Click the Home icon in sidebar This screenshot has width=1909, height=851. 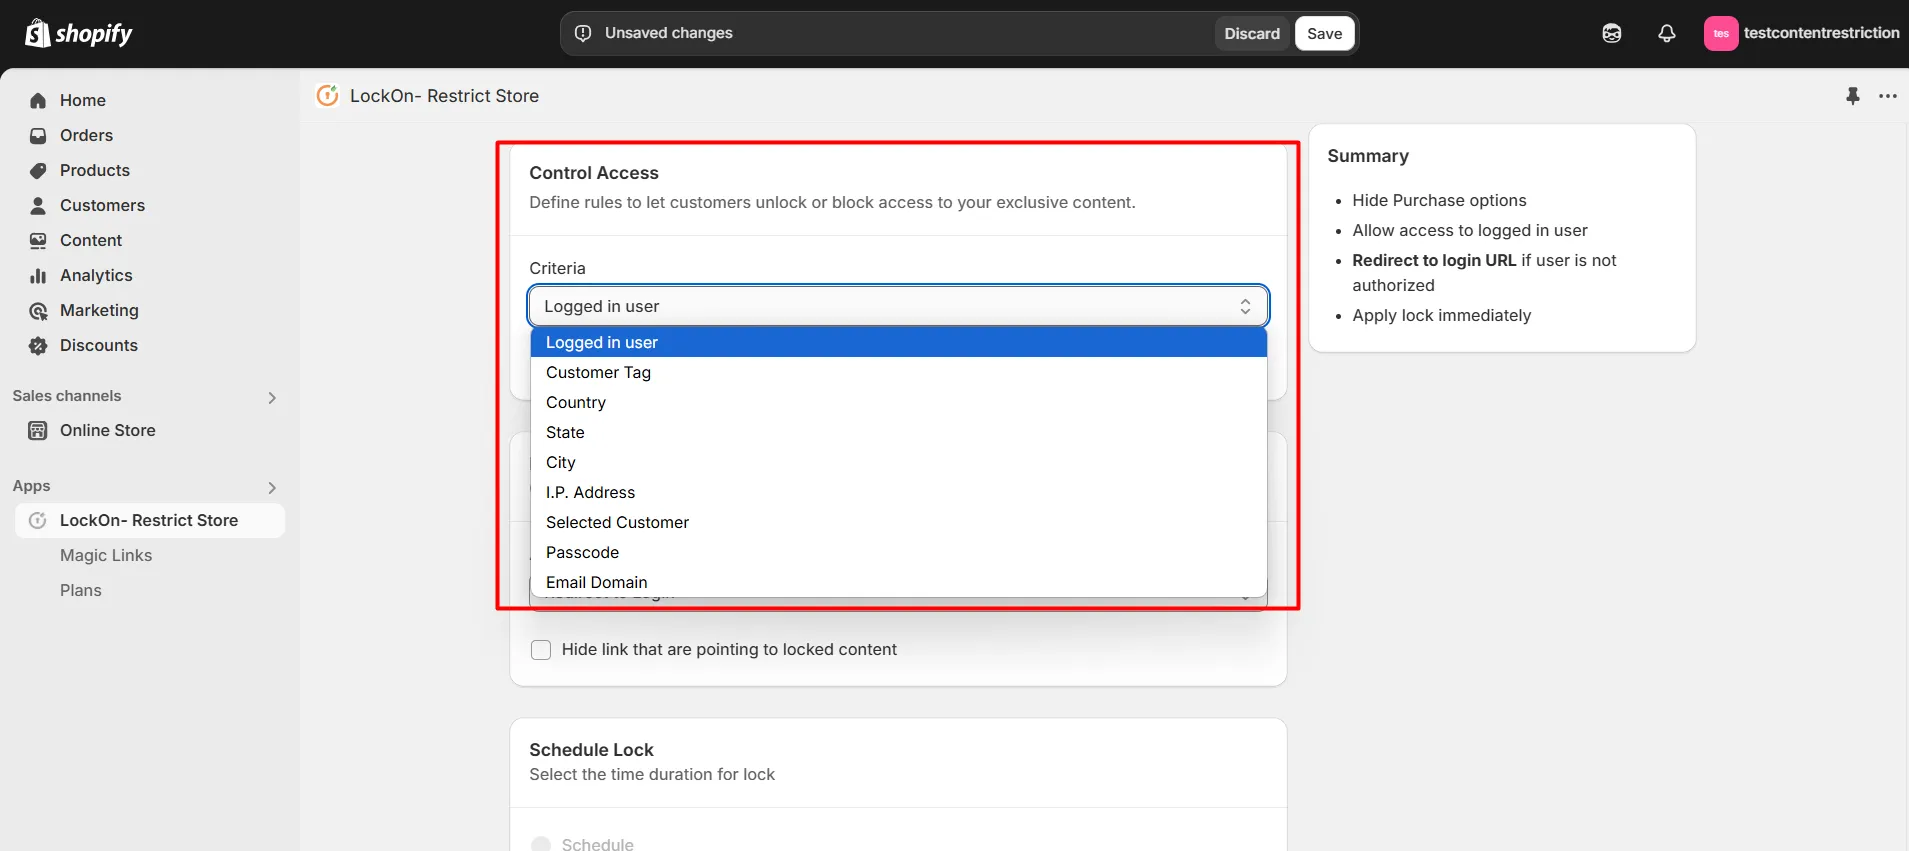38,100
